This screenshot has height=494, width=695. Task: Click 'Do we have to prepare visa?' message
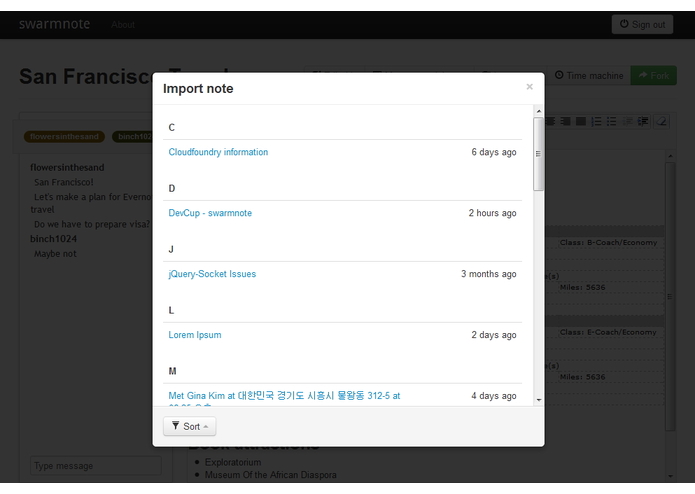[x=92, y=224]
